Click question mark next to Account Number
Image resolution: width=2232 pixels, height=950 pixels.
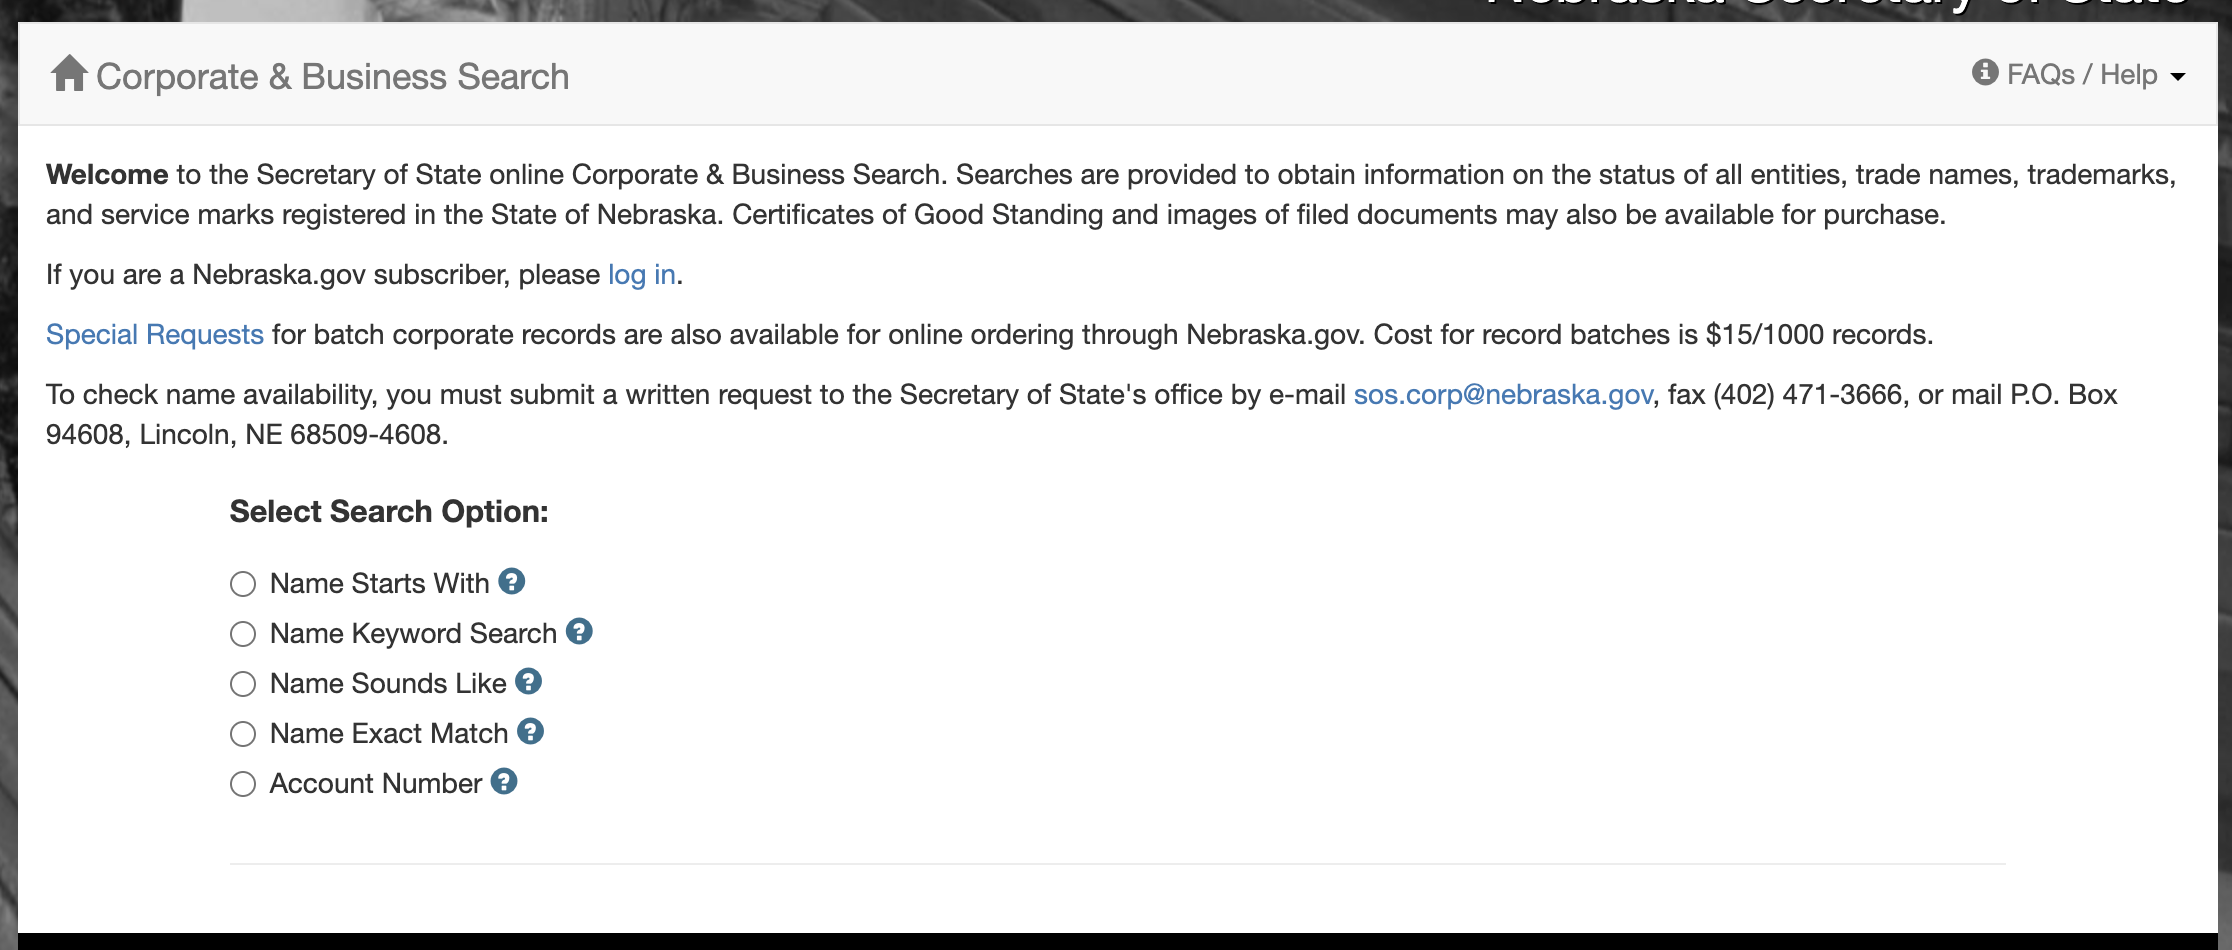coord(504,781)
